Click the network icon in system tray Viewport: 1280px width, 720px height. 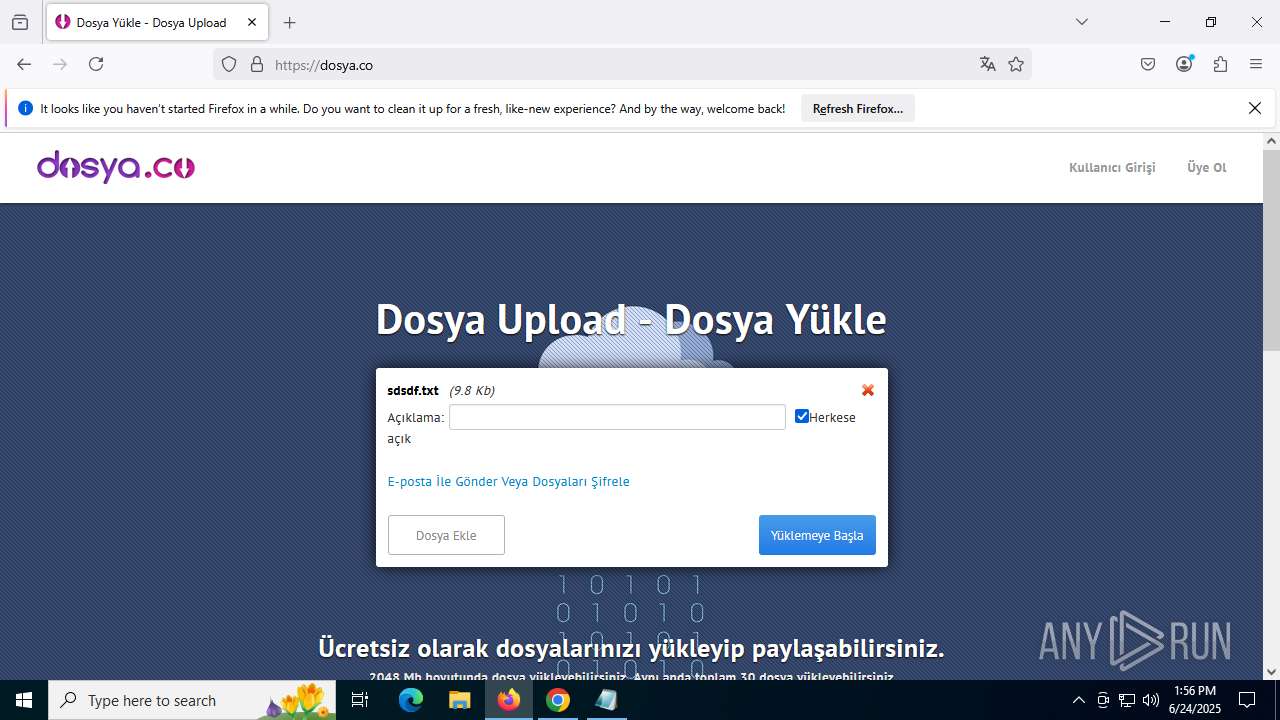[x=1127, y=700]
